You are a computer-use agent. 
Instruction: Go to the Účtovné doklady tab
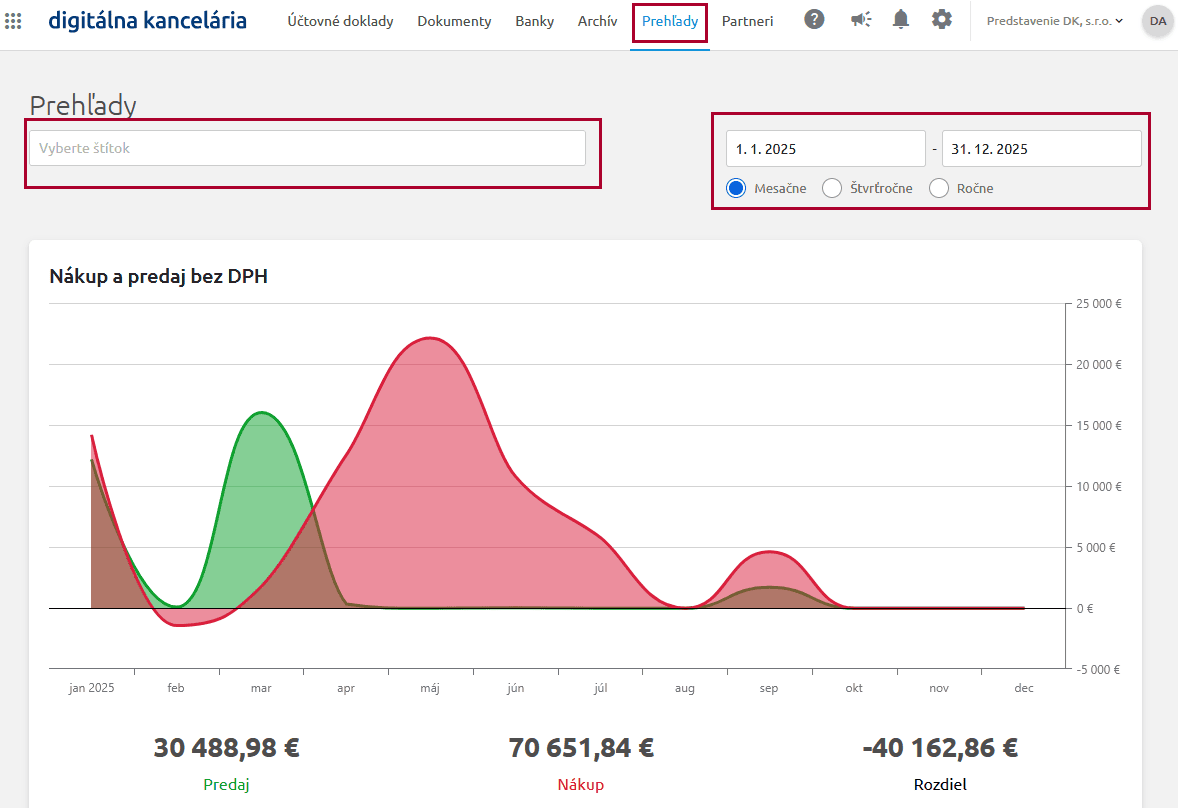click(340, 21)
